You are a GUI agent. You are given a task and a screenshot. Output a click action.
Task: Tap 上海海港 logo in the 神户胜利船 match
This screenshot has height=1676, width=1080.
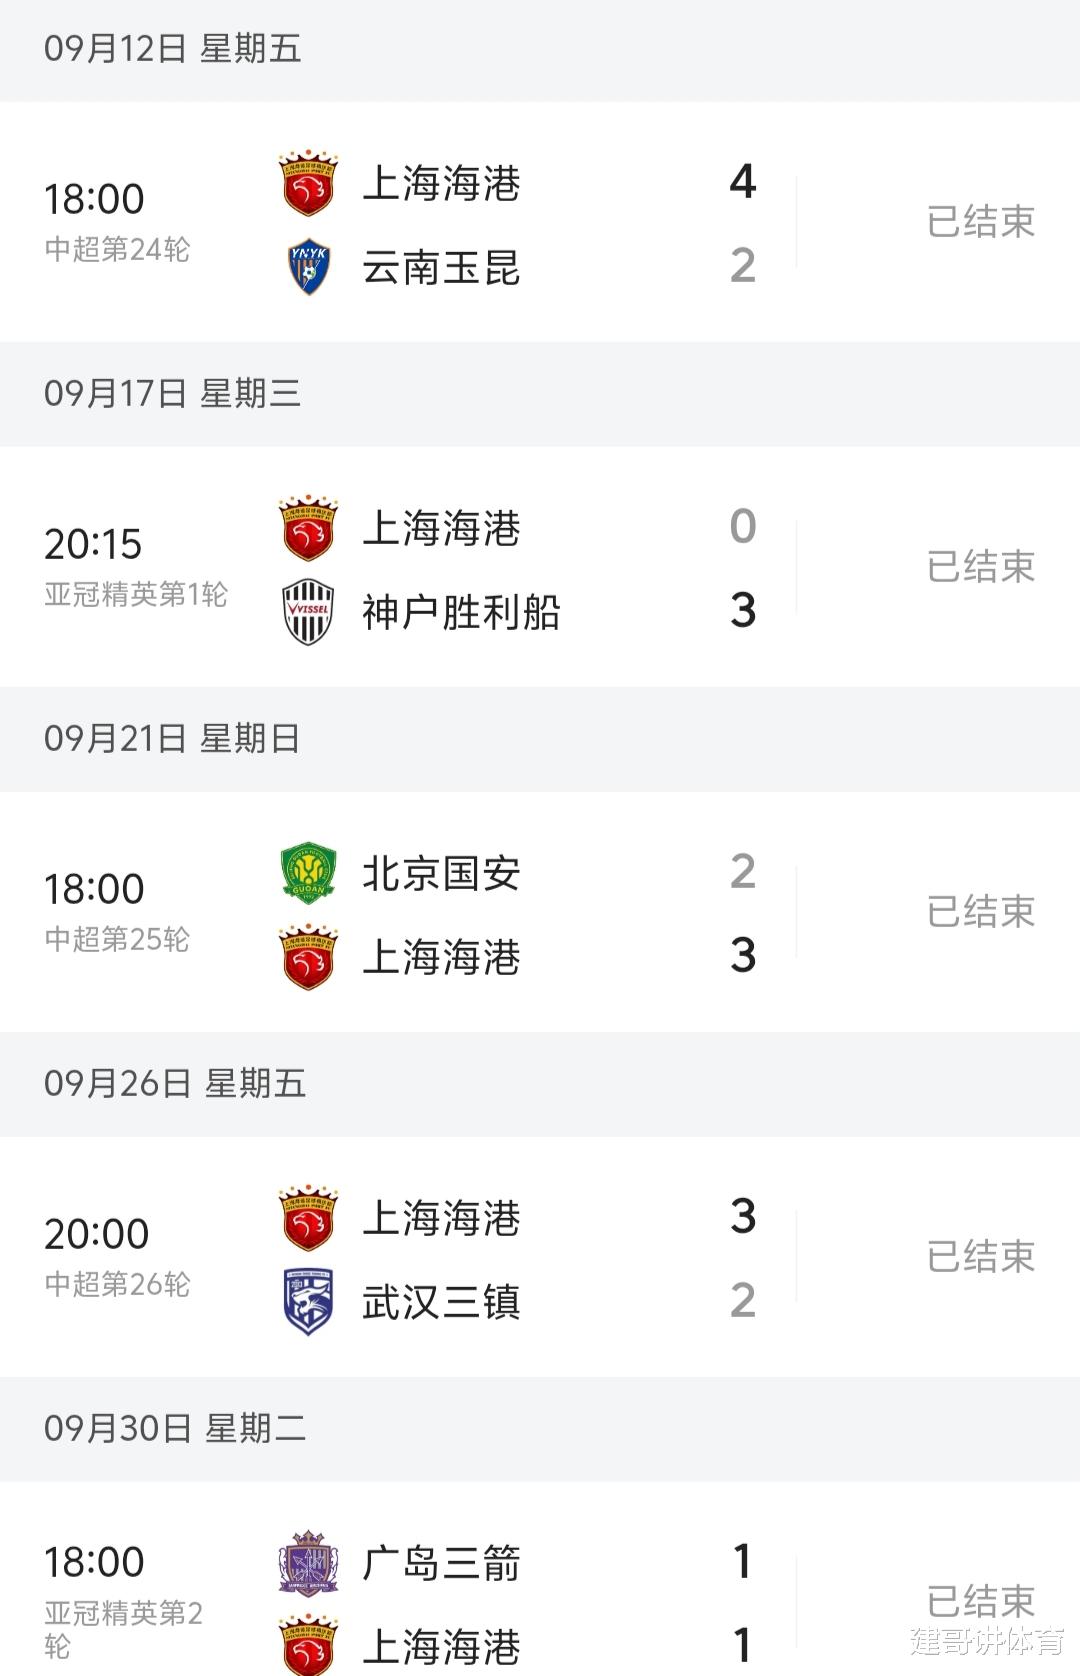tap(308, 528)
